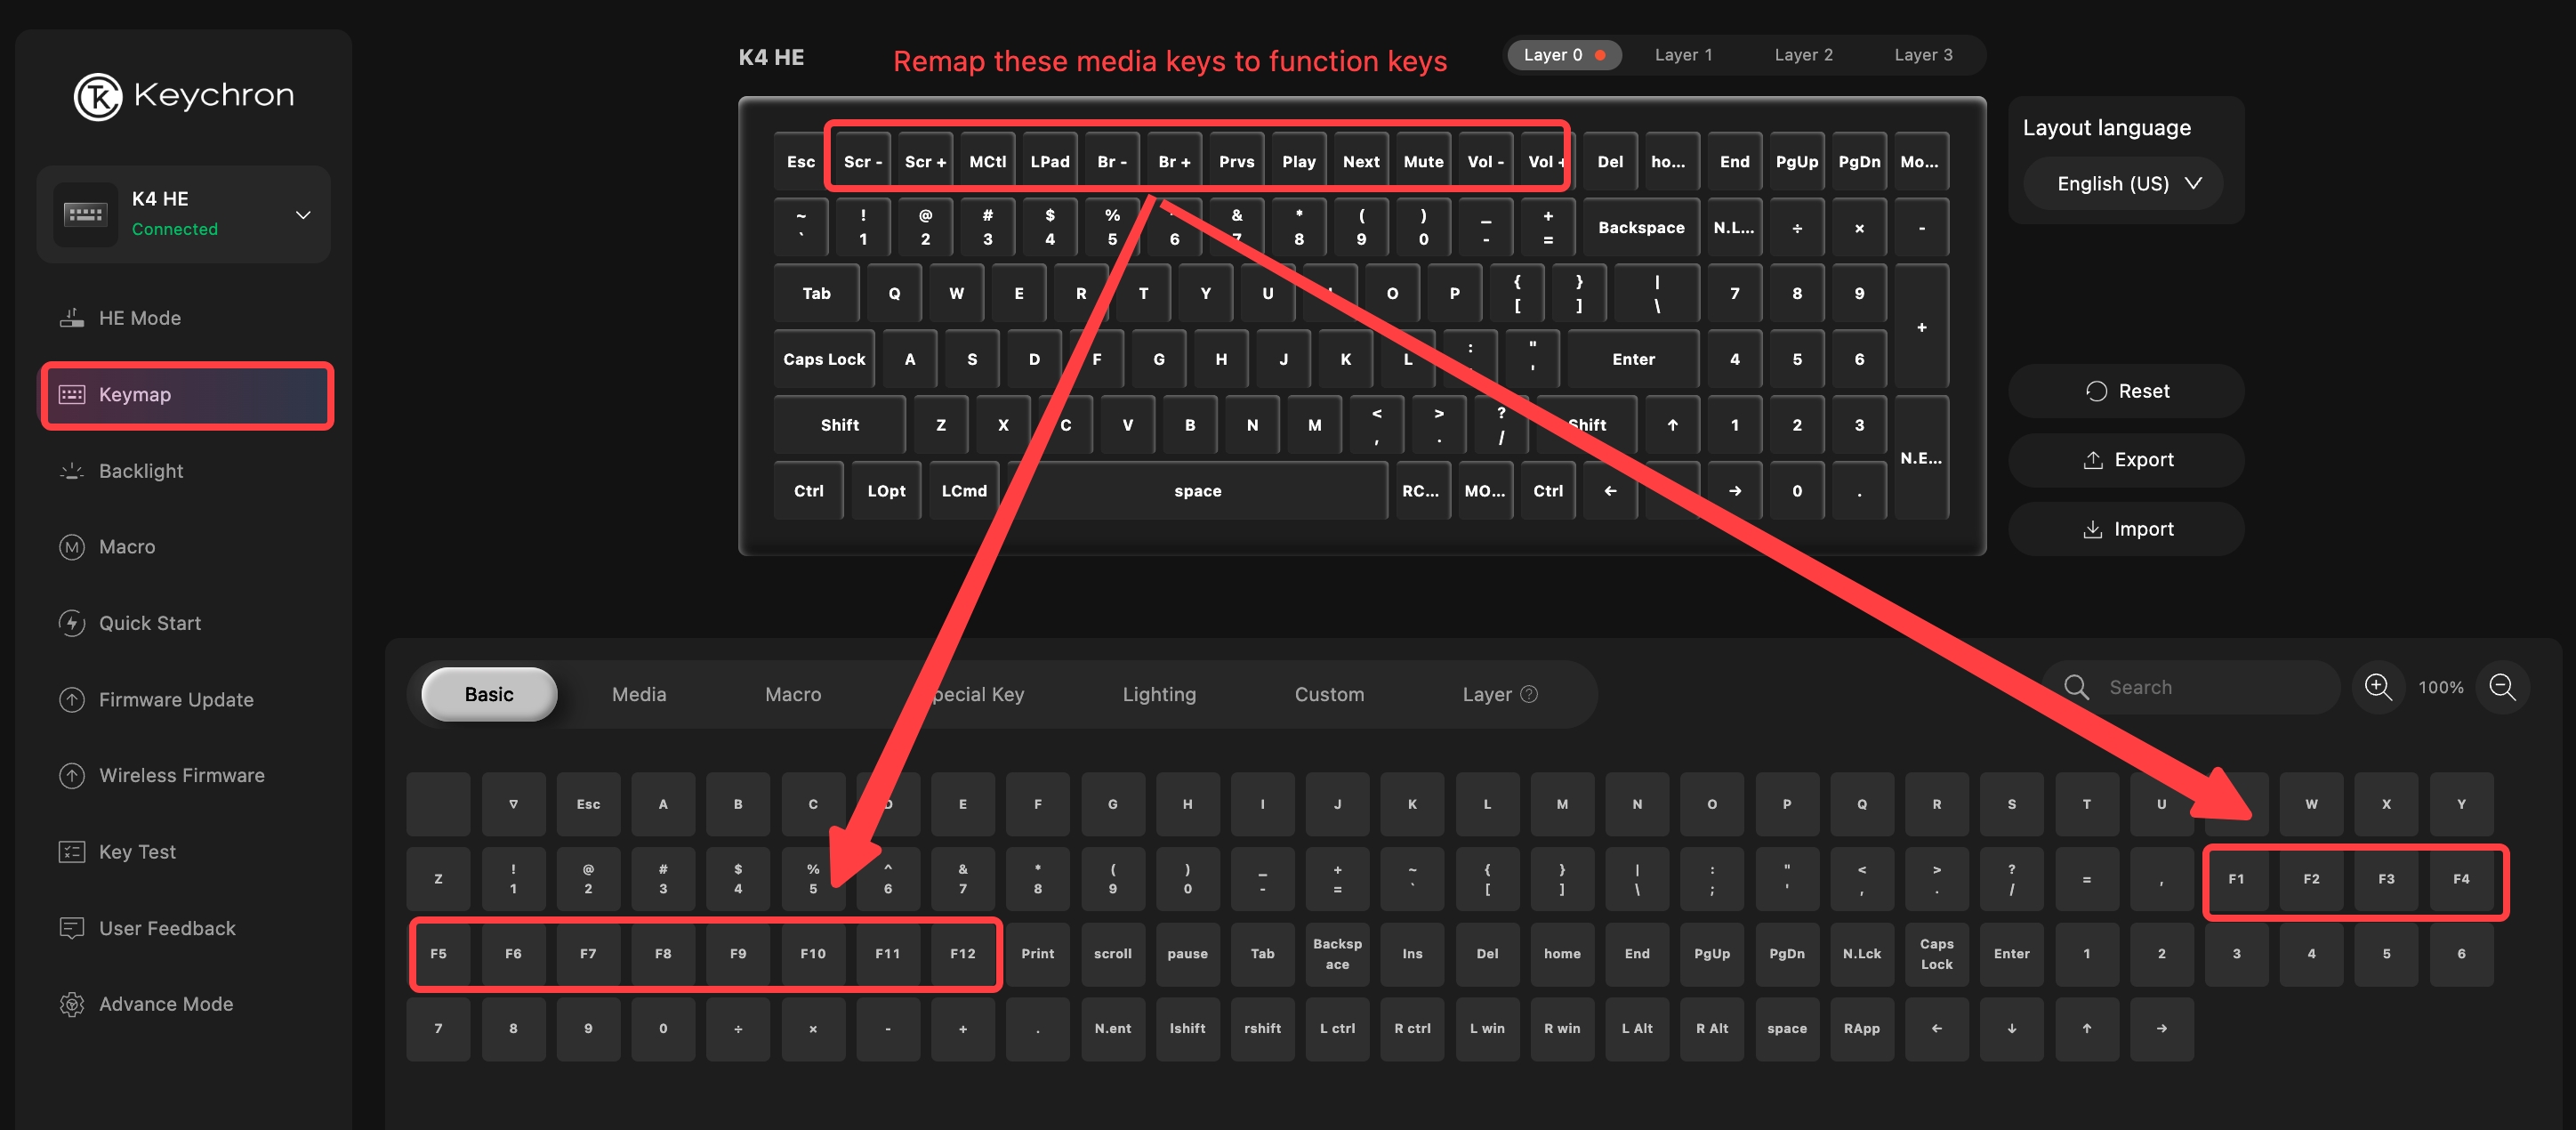Screen dimensions: 2576x1130
Task: Open HE Mode from the sidebar
Action: [139, 318]
